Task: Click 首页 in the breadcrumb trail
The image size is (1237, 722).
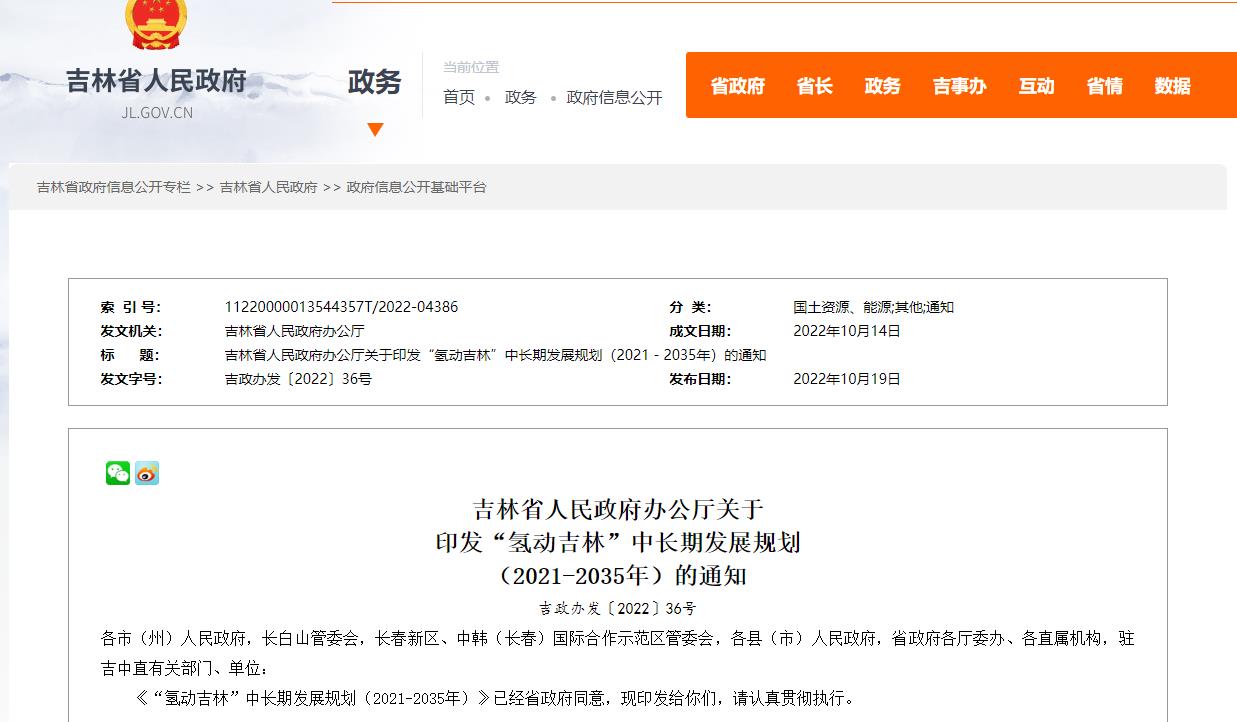Action: [458, 98]
